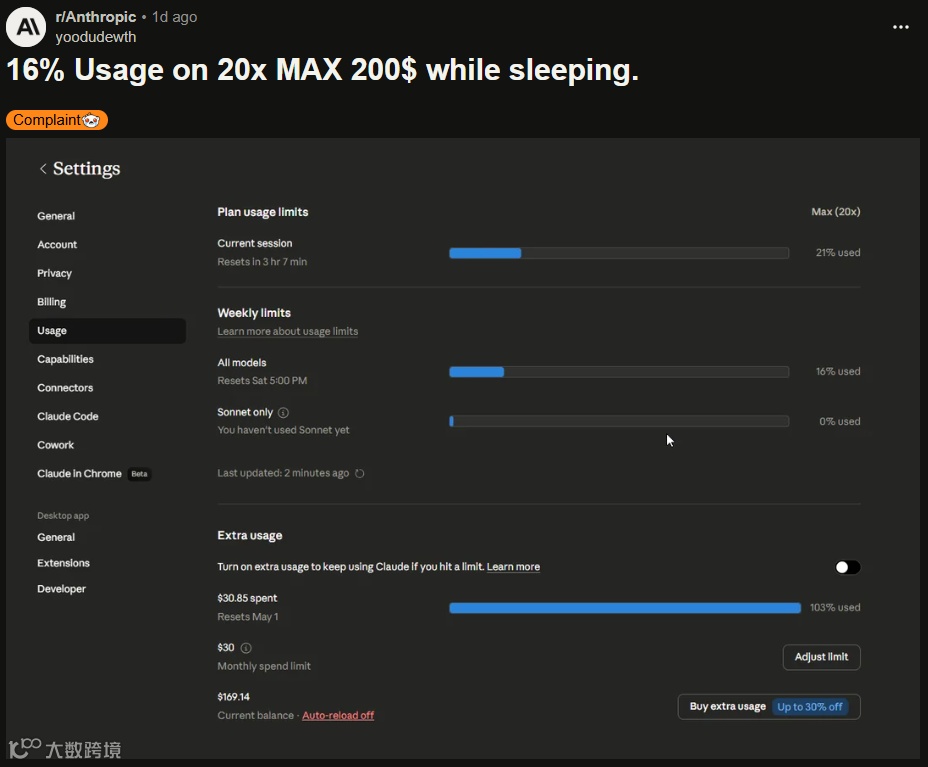Click the refresh icon beside Last updated

[x=360, y=474]
